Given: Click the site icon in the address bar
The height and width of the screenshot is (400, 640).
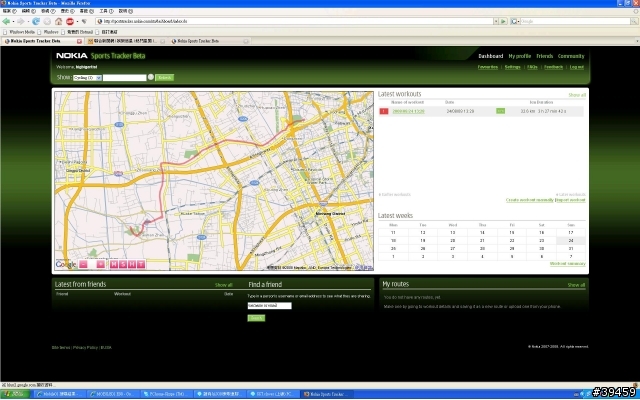Looking at the screenshot, I should tap(100, 21).
